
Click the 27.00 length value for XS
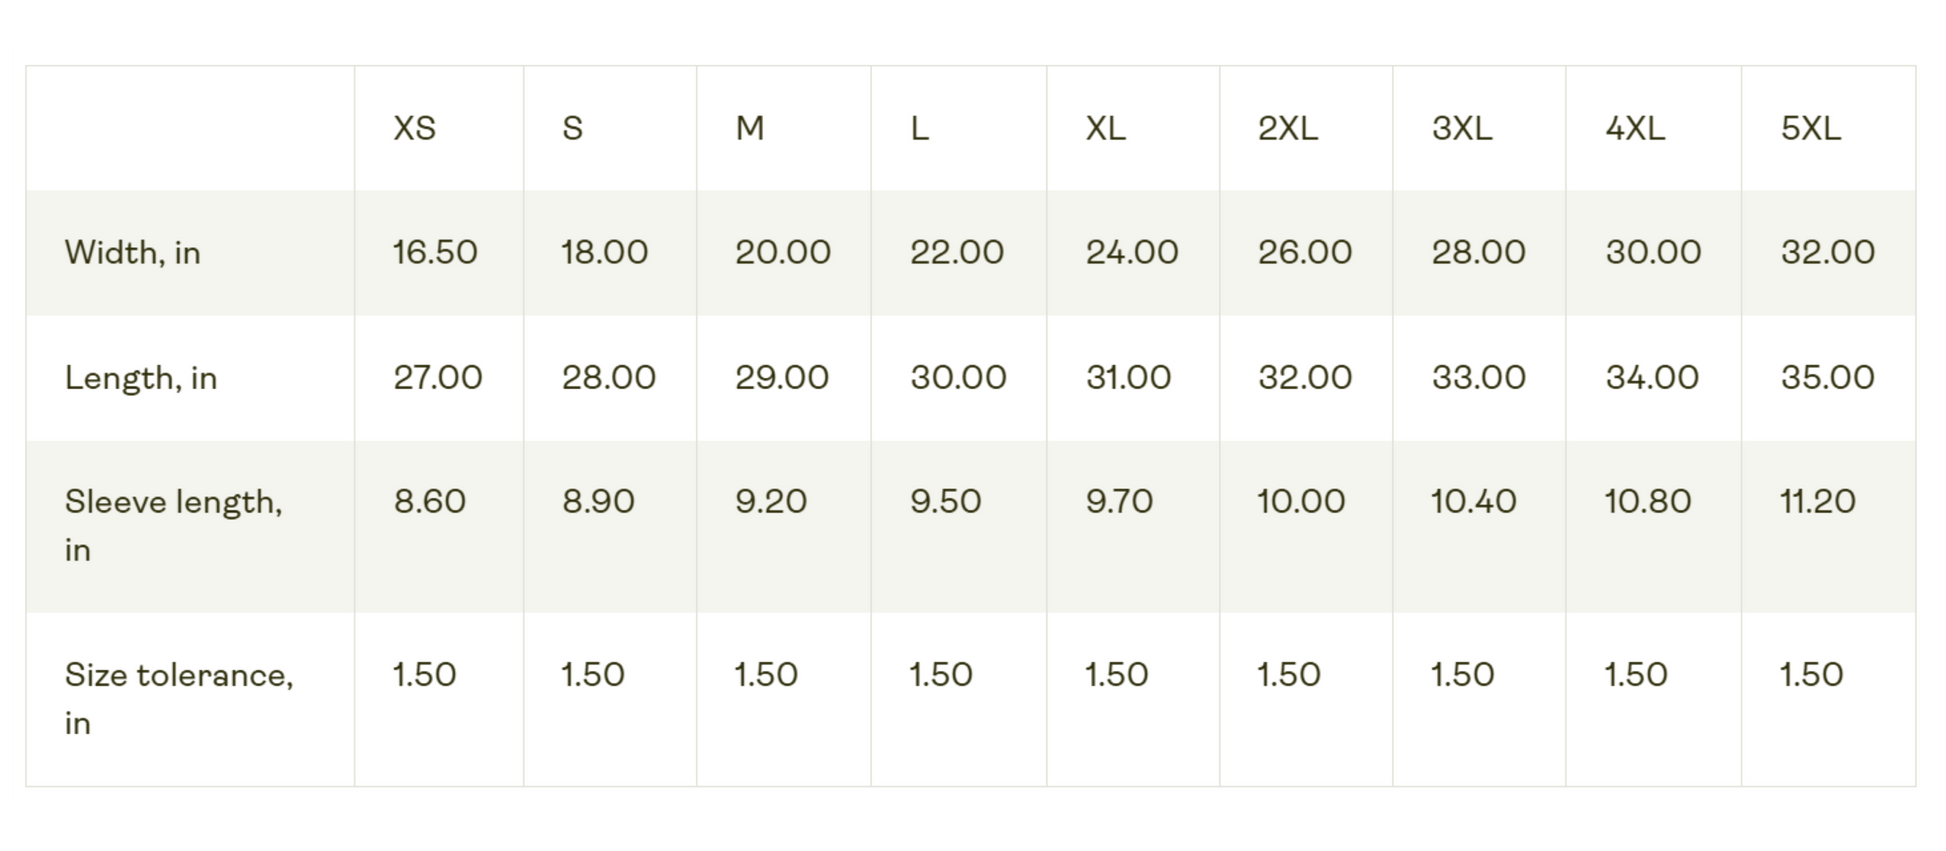click(437, 377)
